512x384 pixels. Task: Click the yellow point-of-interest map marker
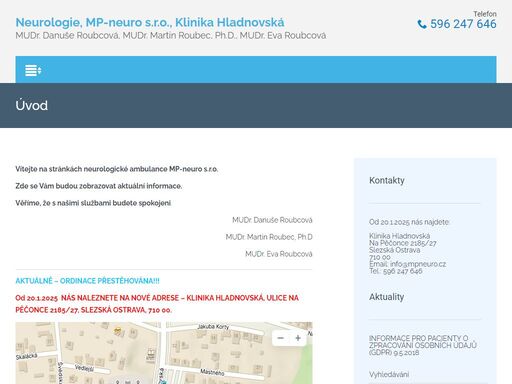coord(117,331)
